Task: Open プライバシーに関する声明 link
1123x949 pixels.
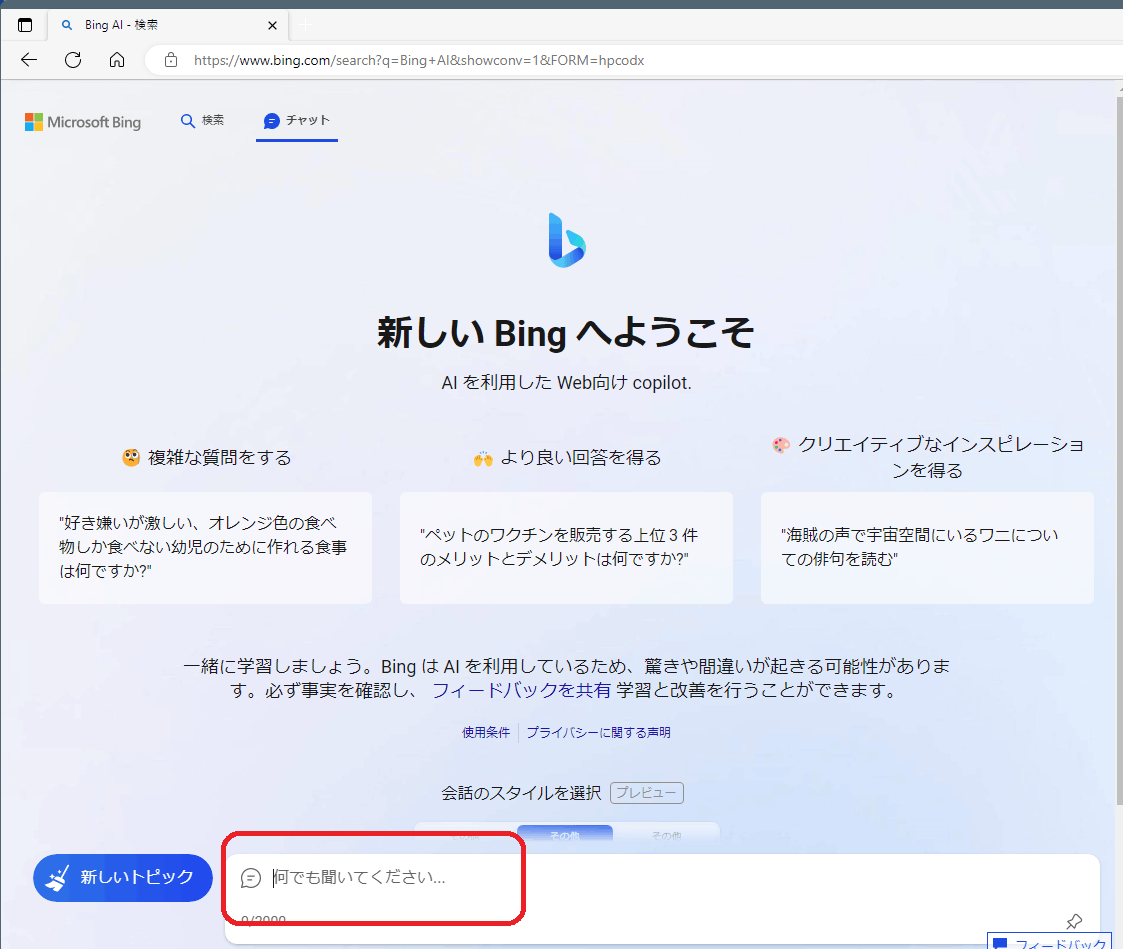Action: click(x=598, y=732)
